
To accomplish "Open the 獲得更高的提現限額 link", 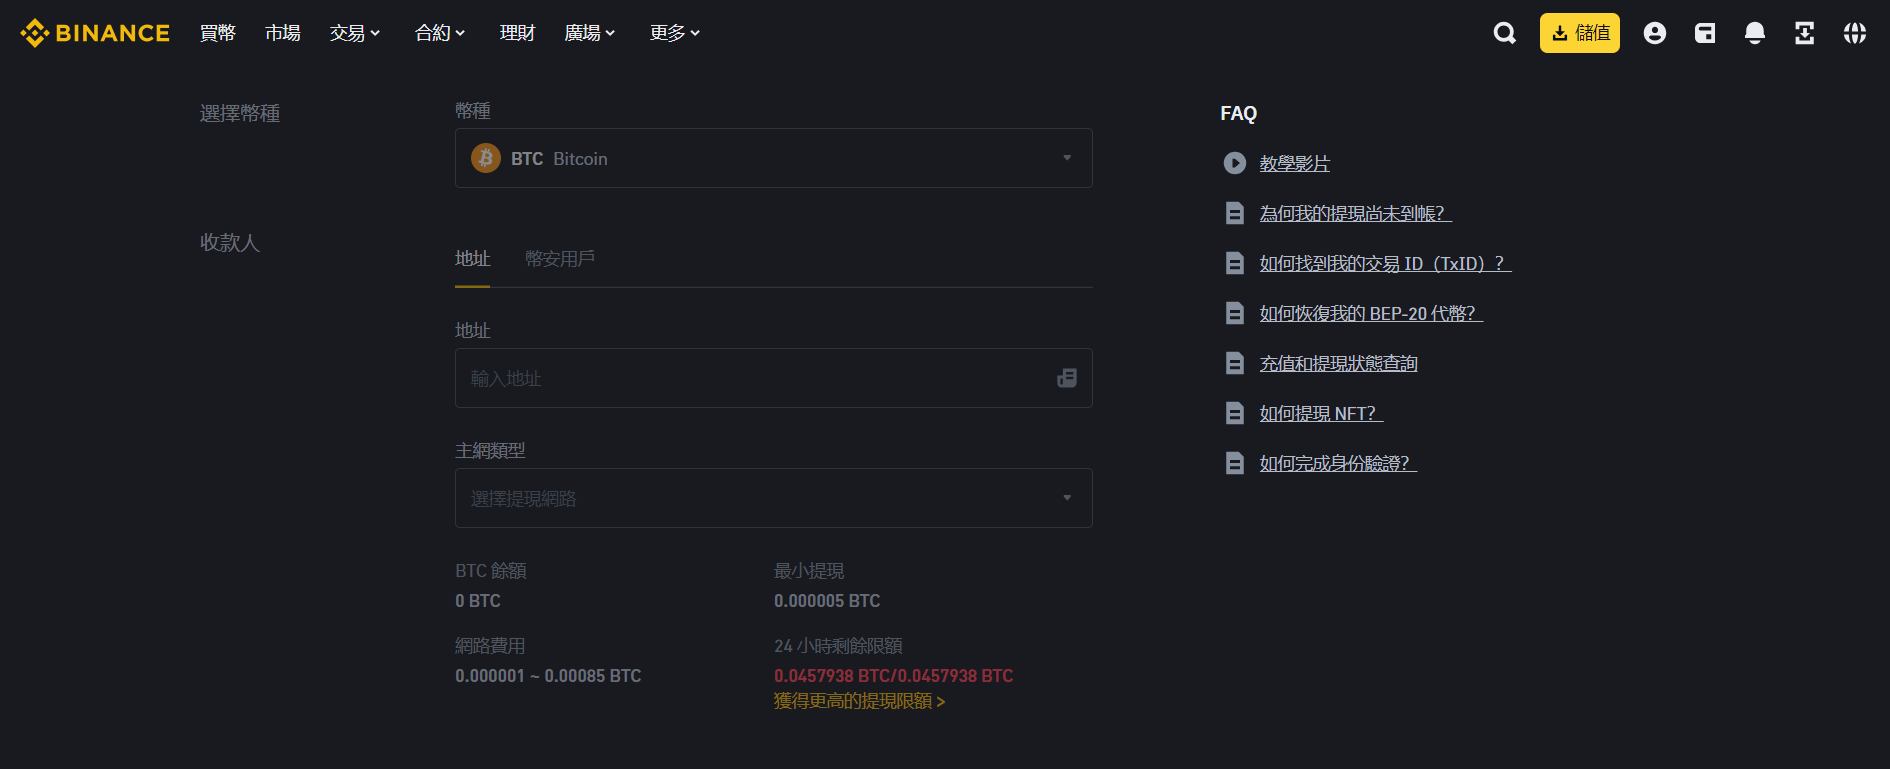I will coord(859,701).
